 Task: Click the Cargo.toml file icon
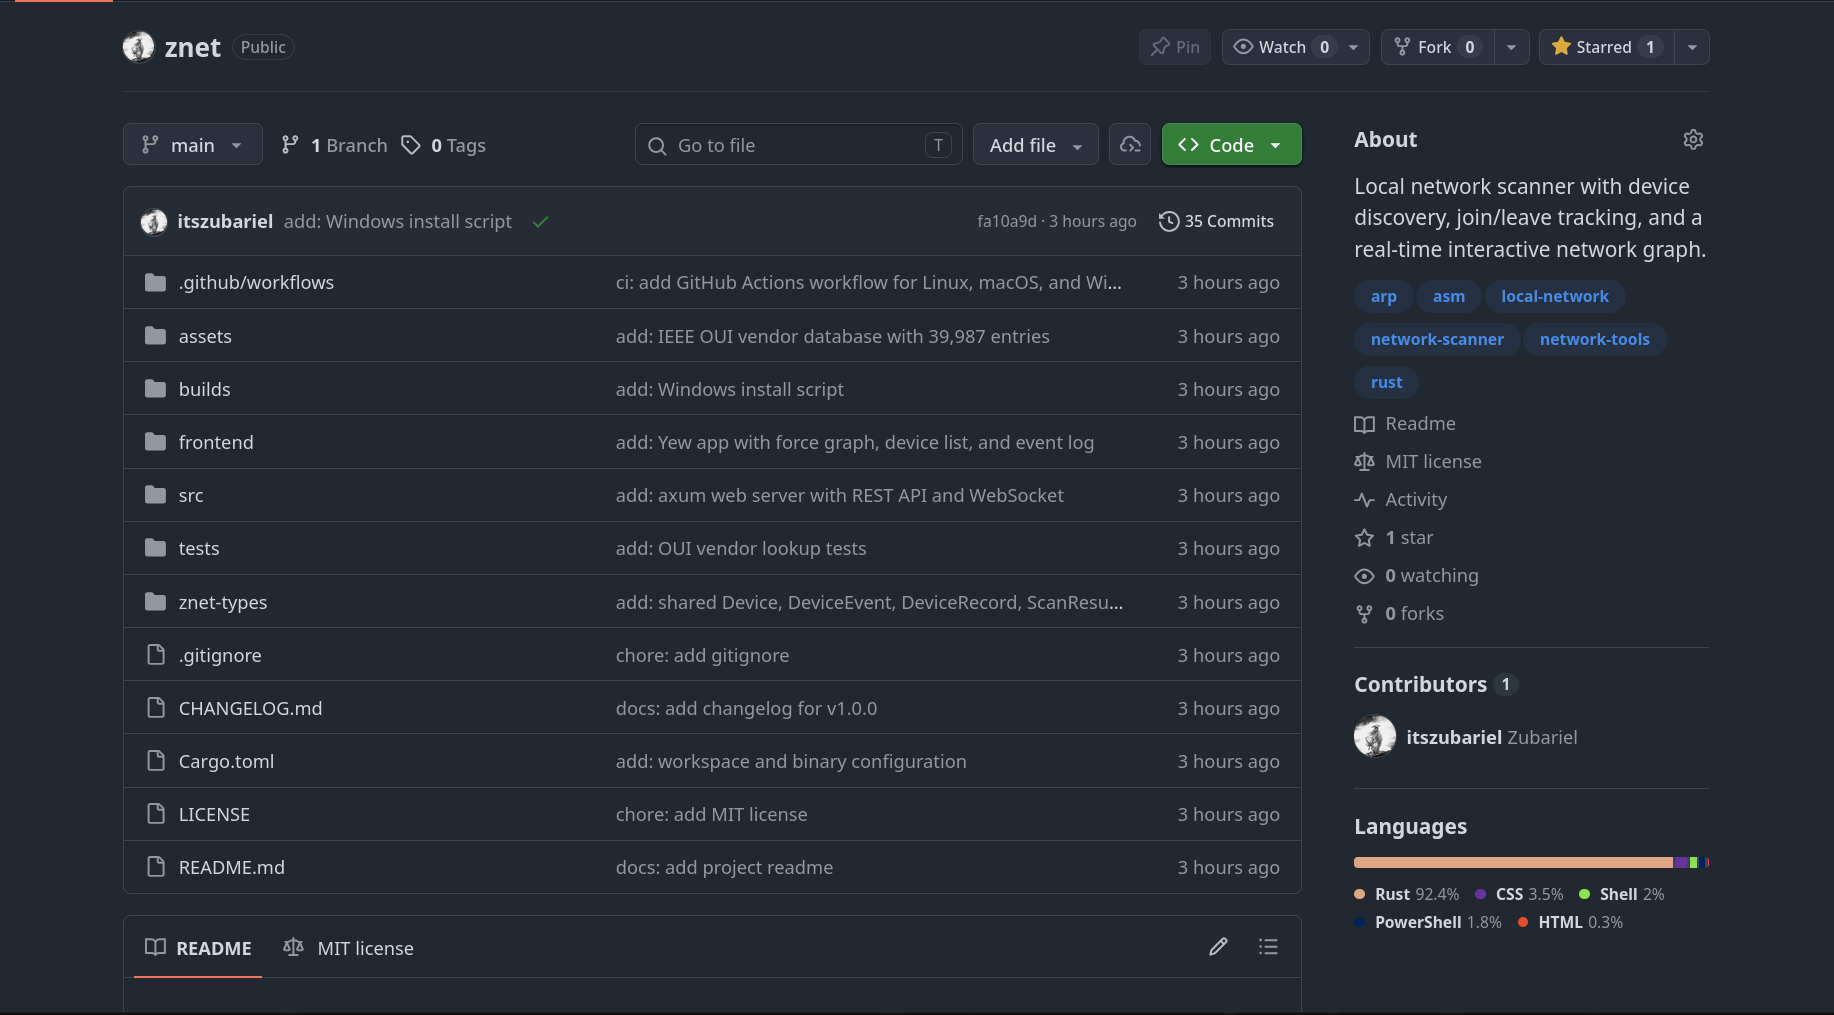click(x=155, y=761)
